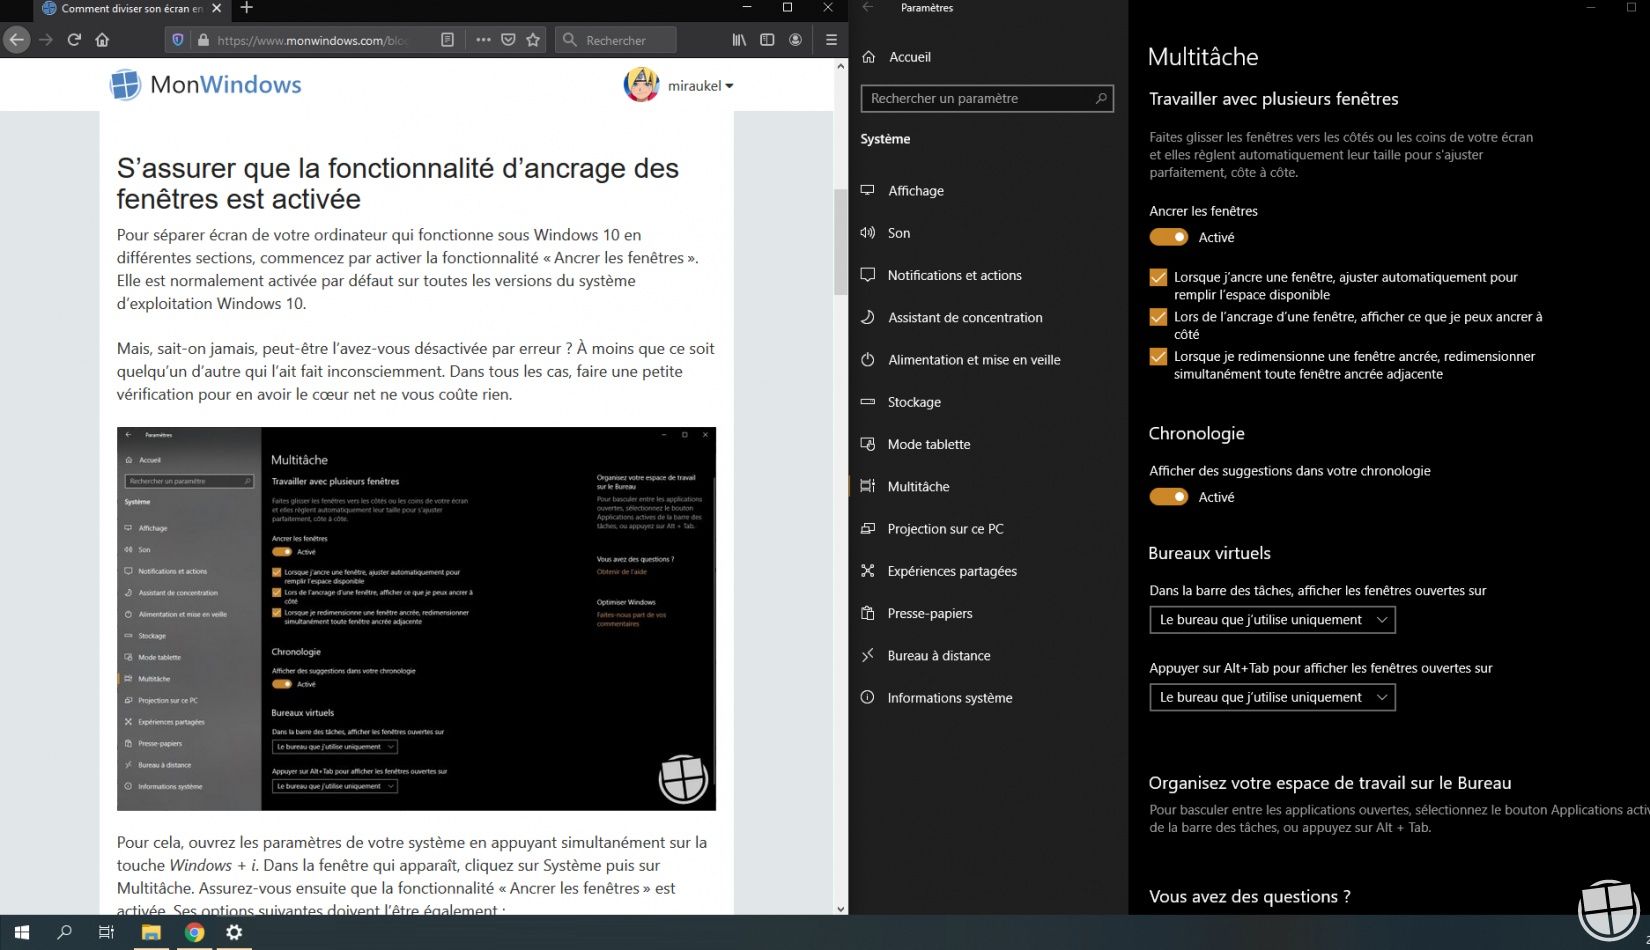Uncheck redimensionner fenêtre ancrée adjacente
The width and height of the screenshot is (1650, 950).
[1158, 357]
